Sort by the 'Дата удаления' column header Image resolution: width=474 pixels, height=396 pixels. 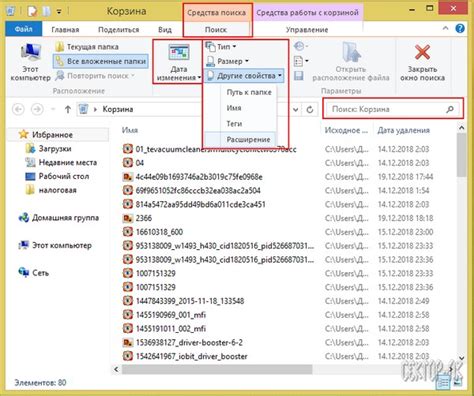coord(403,130)
